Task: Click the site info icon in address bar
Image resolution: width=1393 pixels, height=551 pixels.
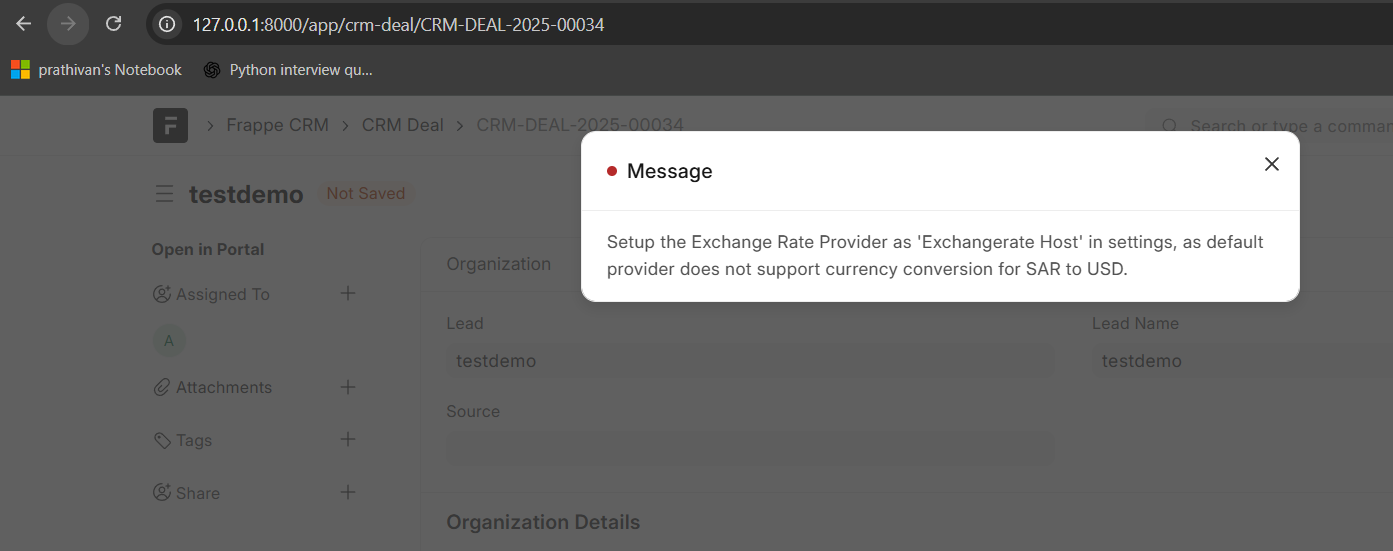Action: [168, 24]
